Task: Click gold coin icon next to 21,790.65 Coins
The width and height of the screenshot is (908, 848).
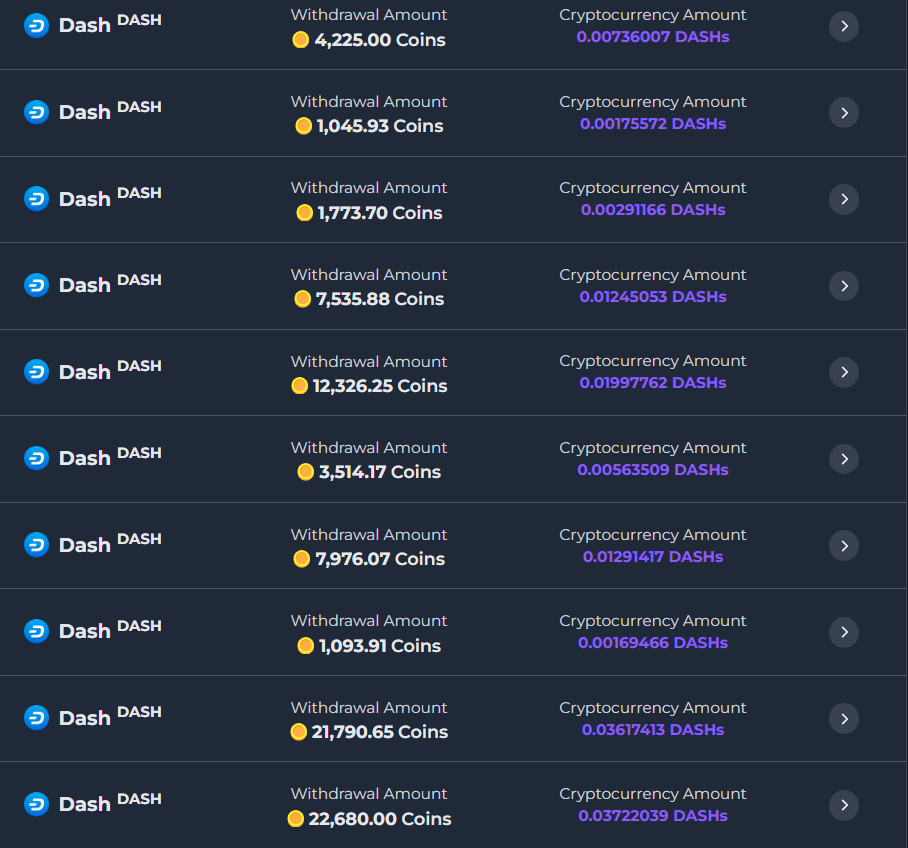Action: [x=298, y=732]
